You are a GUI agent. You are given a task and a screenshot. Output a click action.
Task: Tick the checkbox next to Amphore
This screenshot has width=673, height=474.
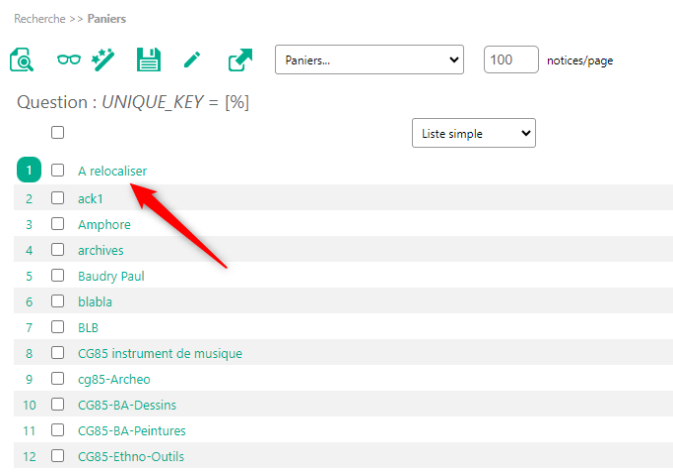58,224
